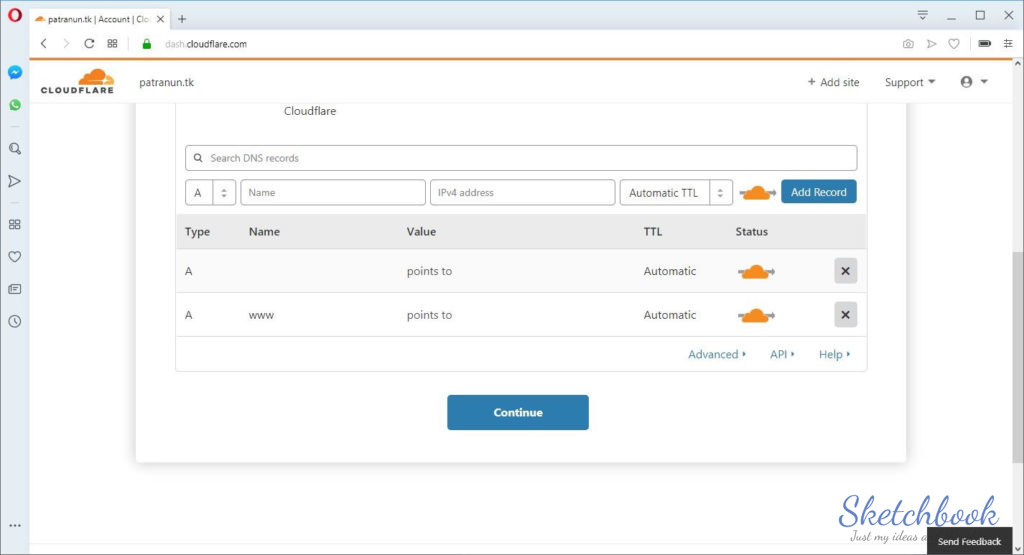1024x555 pixels.
Task: Open the sidebar three-dots setup menu
Action: (14, 525)
